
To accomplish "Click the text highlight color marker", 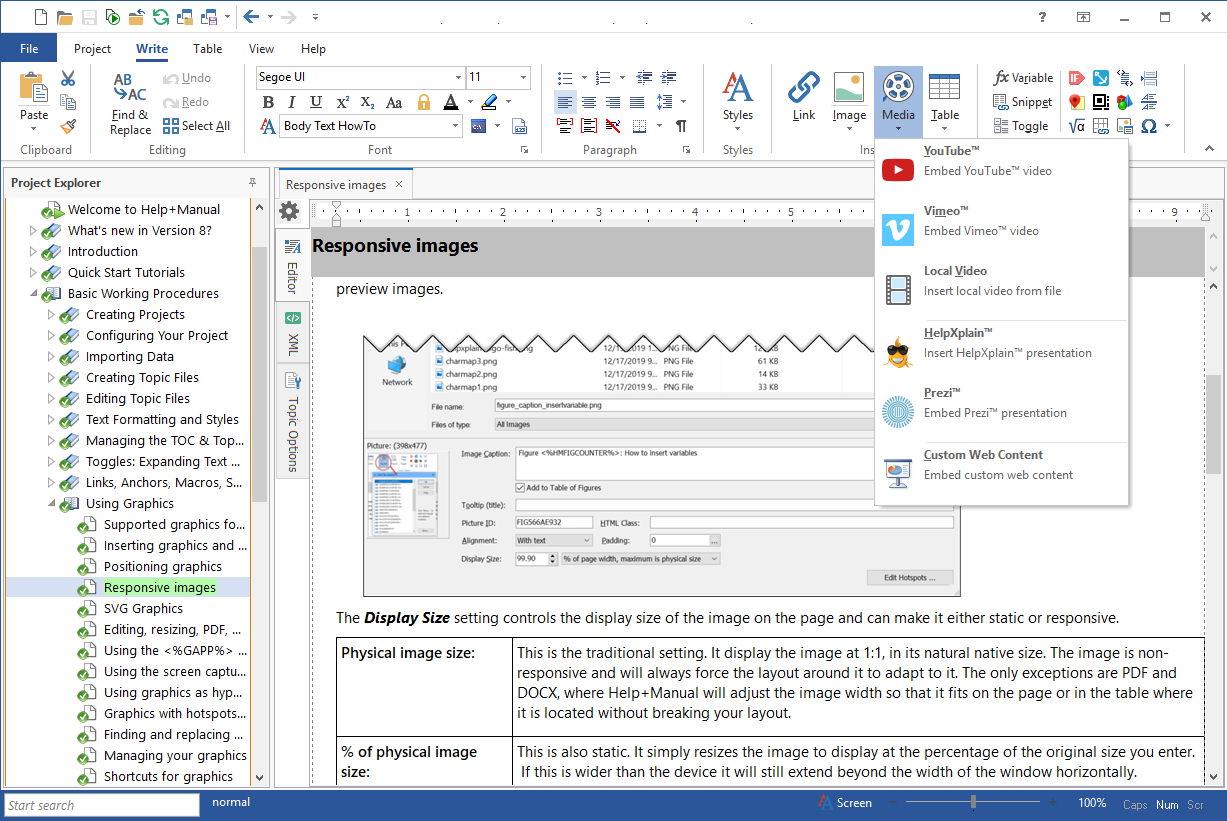I will tap(489, 102).
